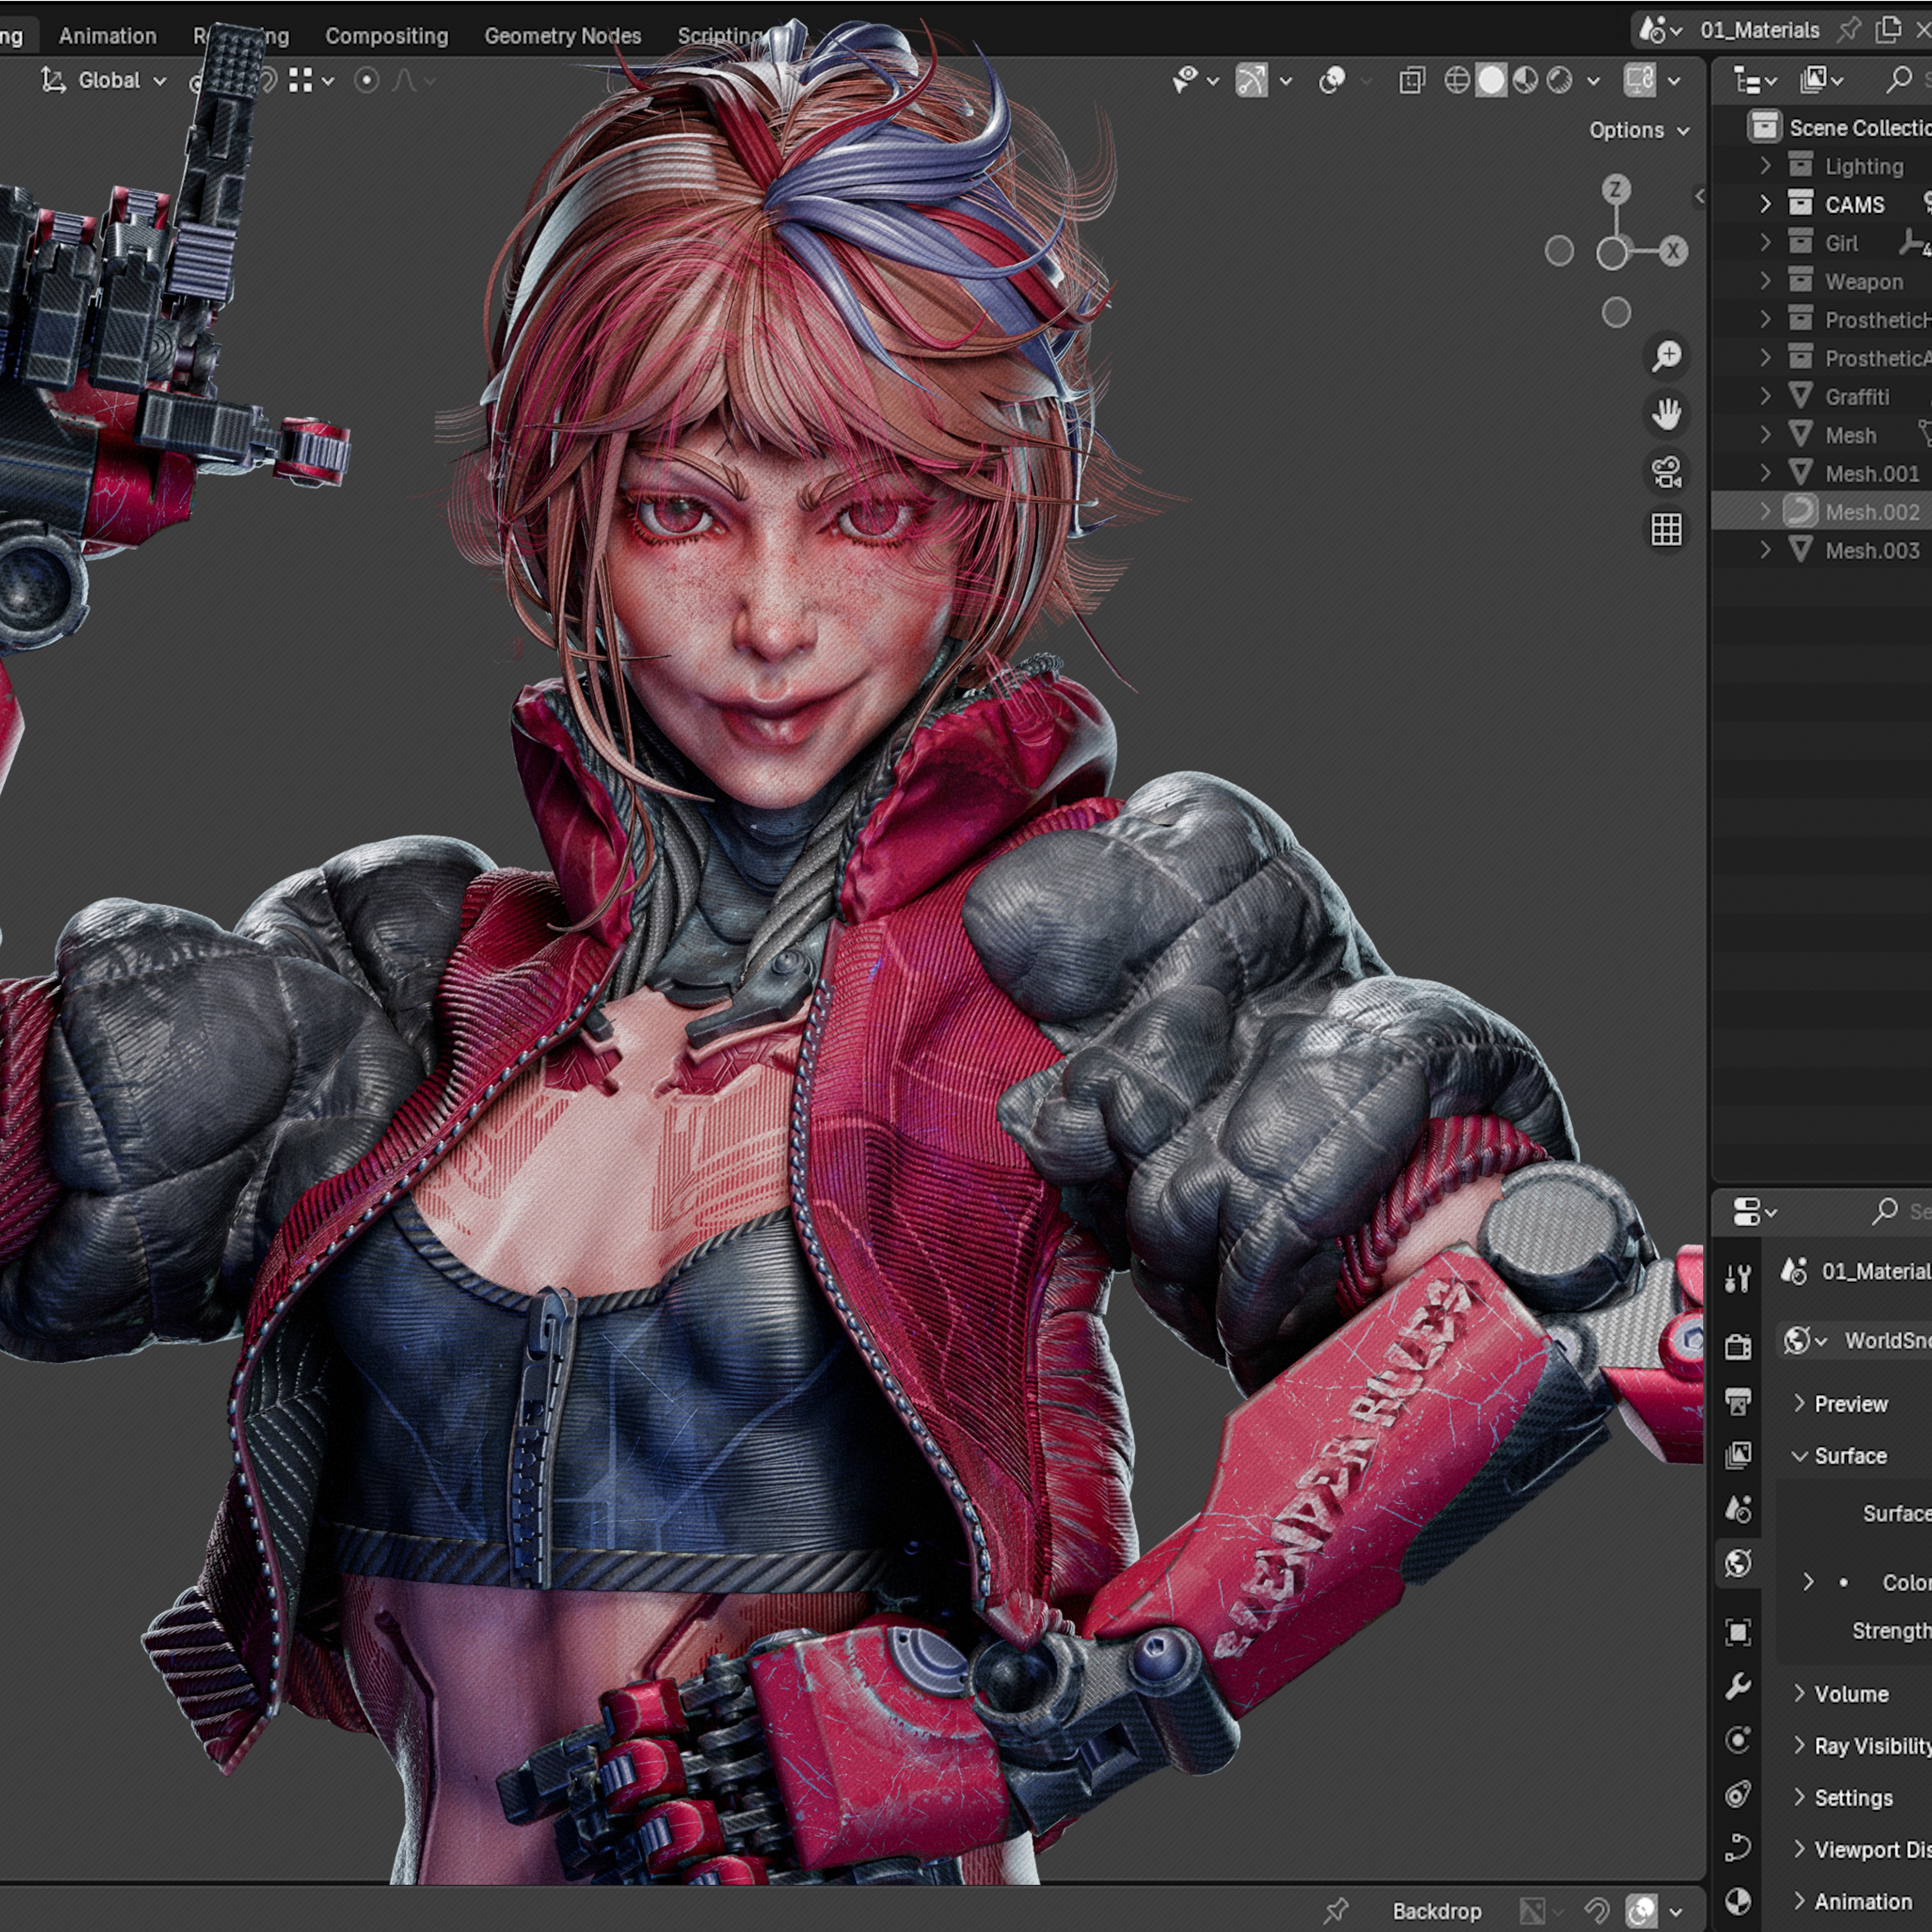The width and height of the screenshot is (1932, 1932).
Task: Open viewport shading options dropdown arrow
Action: coord(1593,80)
